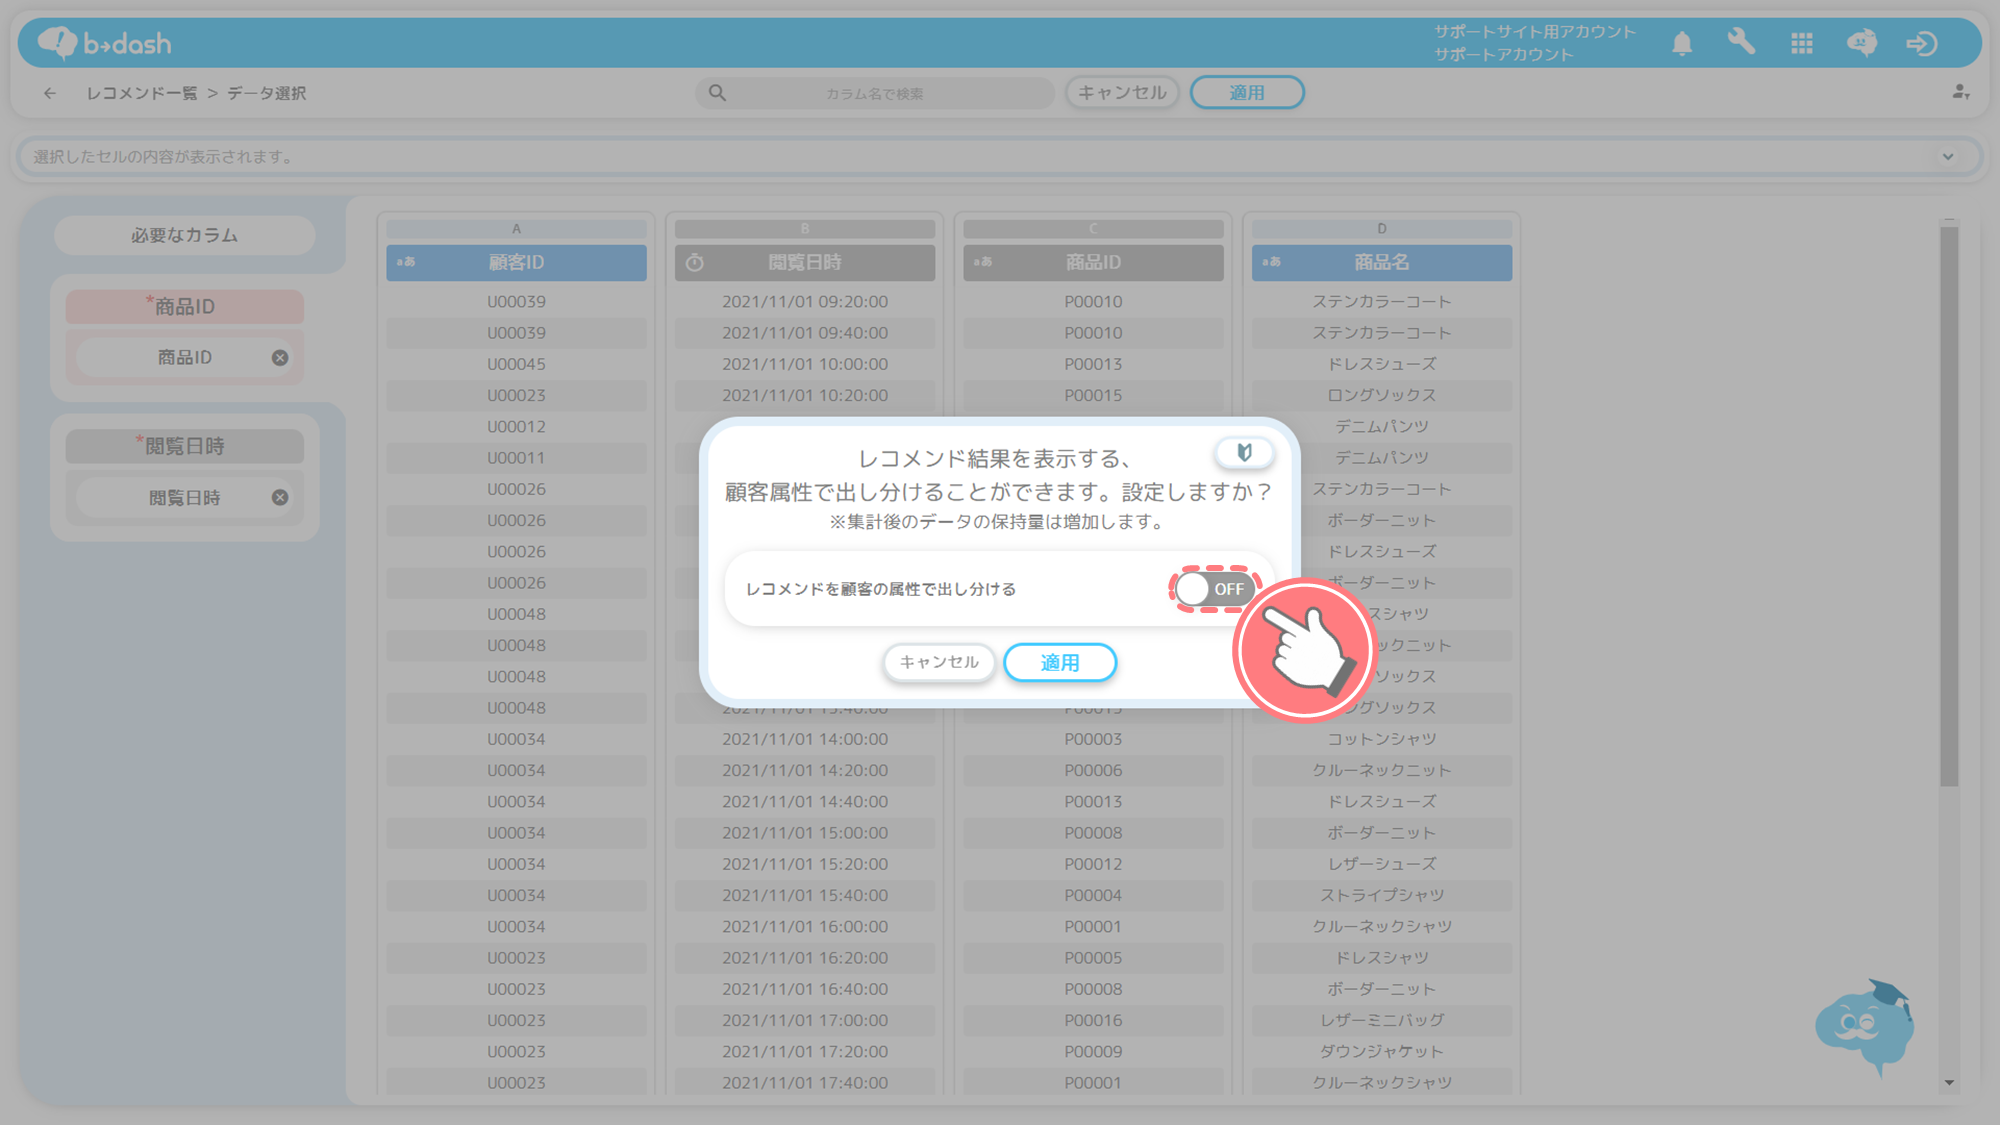Open notifications bell icon
The width and height of the screenshot is (2000, 1125).
[x=1682, y=43]
